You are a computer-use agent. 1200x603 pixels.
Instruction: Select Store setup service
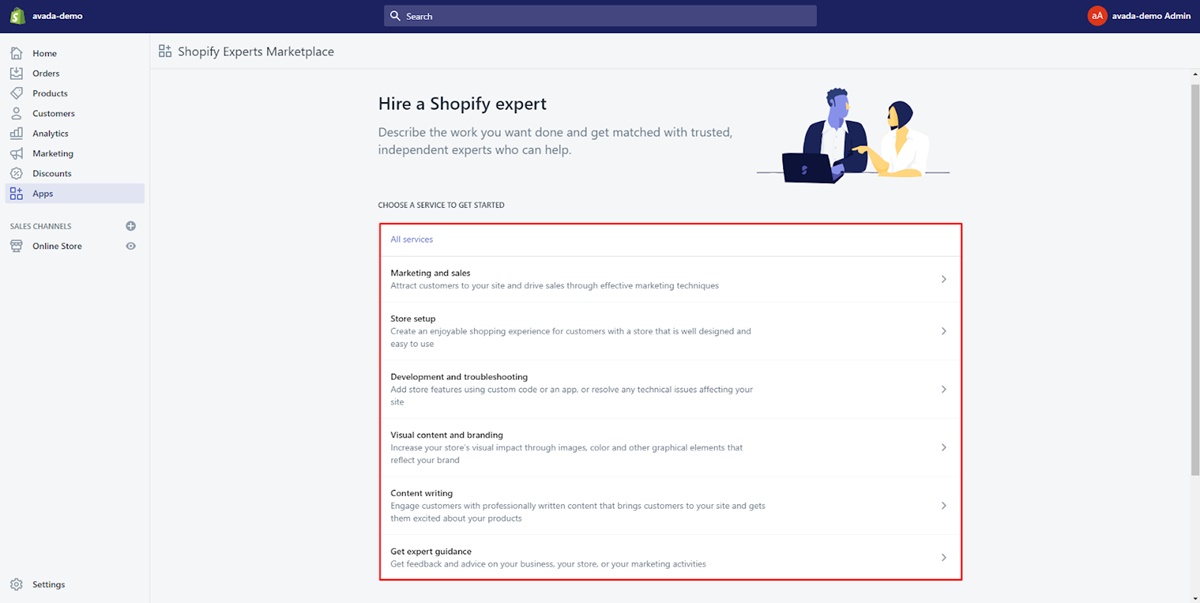point(670,331)
